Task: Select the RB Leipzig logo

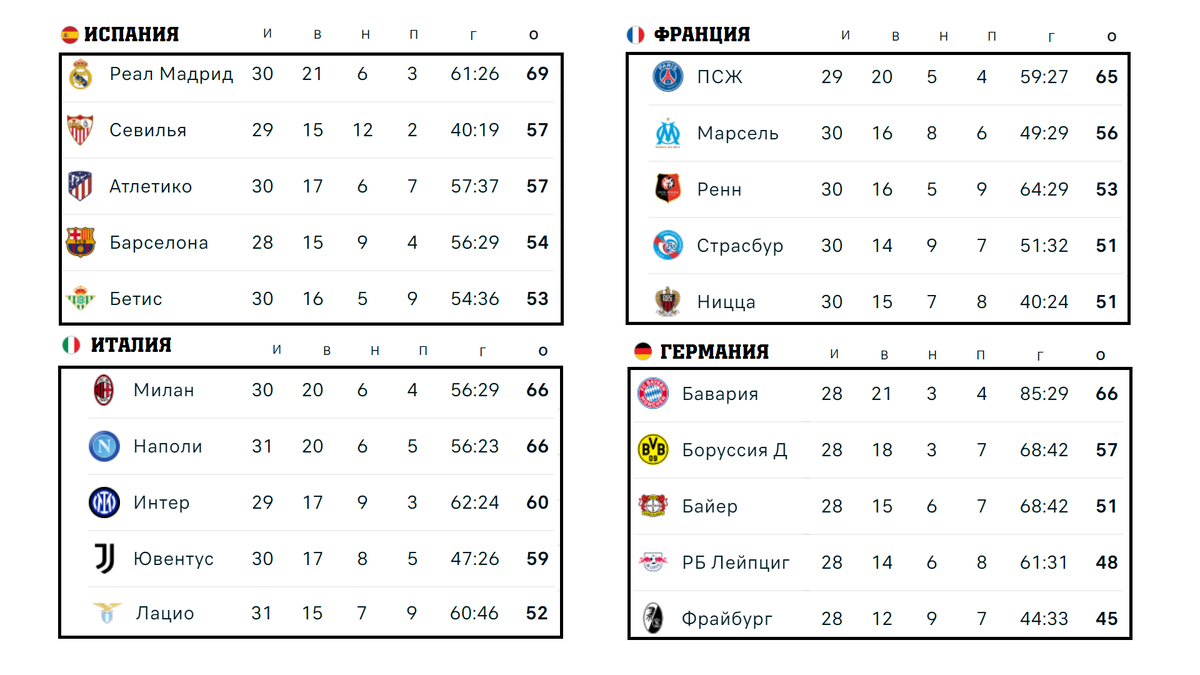Action: [652, 562]
